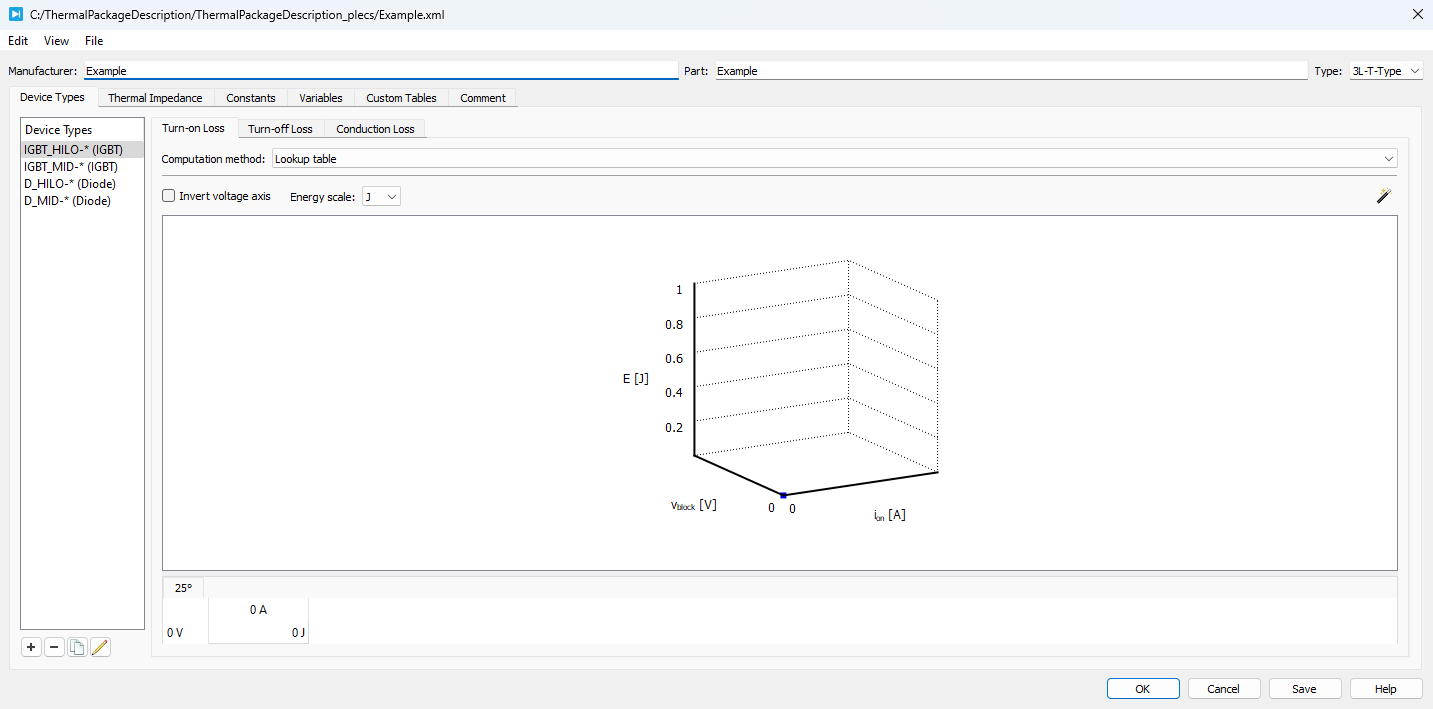Click the Save button

point(1304,689)
